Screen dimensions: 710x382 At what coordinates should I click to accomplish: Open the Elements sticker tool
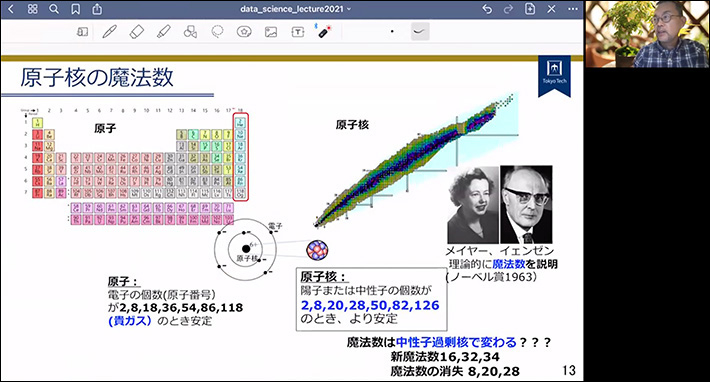click(x=244, y=32)
